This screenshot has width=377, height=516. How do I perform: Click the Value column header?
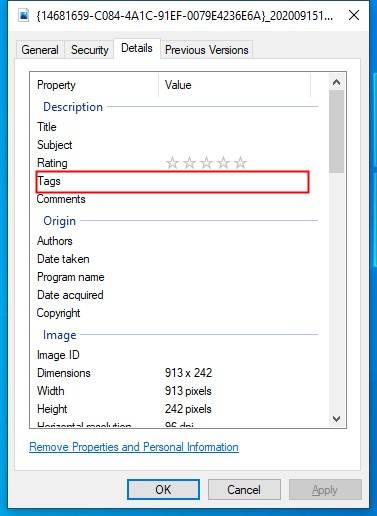pyautogui.click(x=235, y=85)
